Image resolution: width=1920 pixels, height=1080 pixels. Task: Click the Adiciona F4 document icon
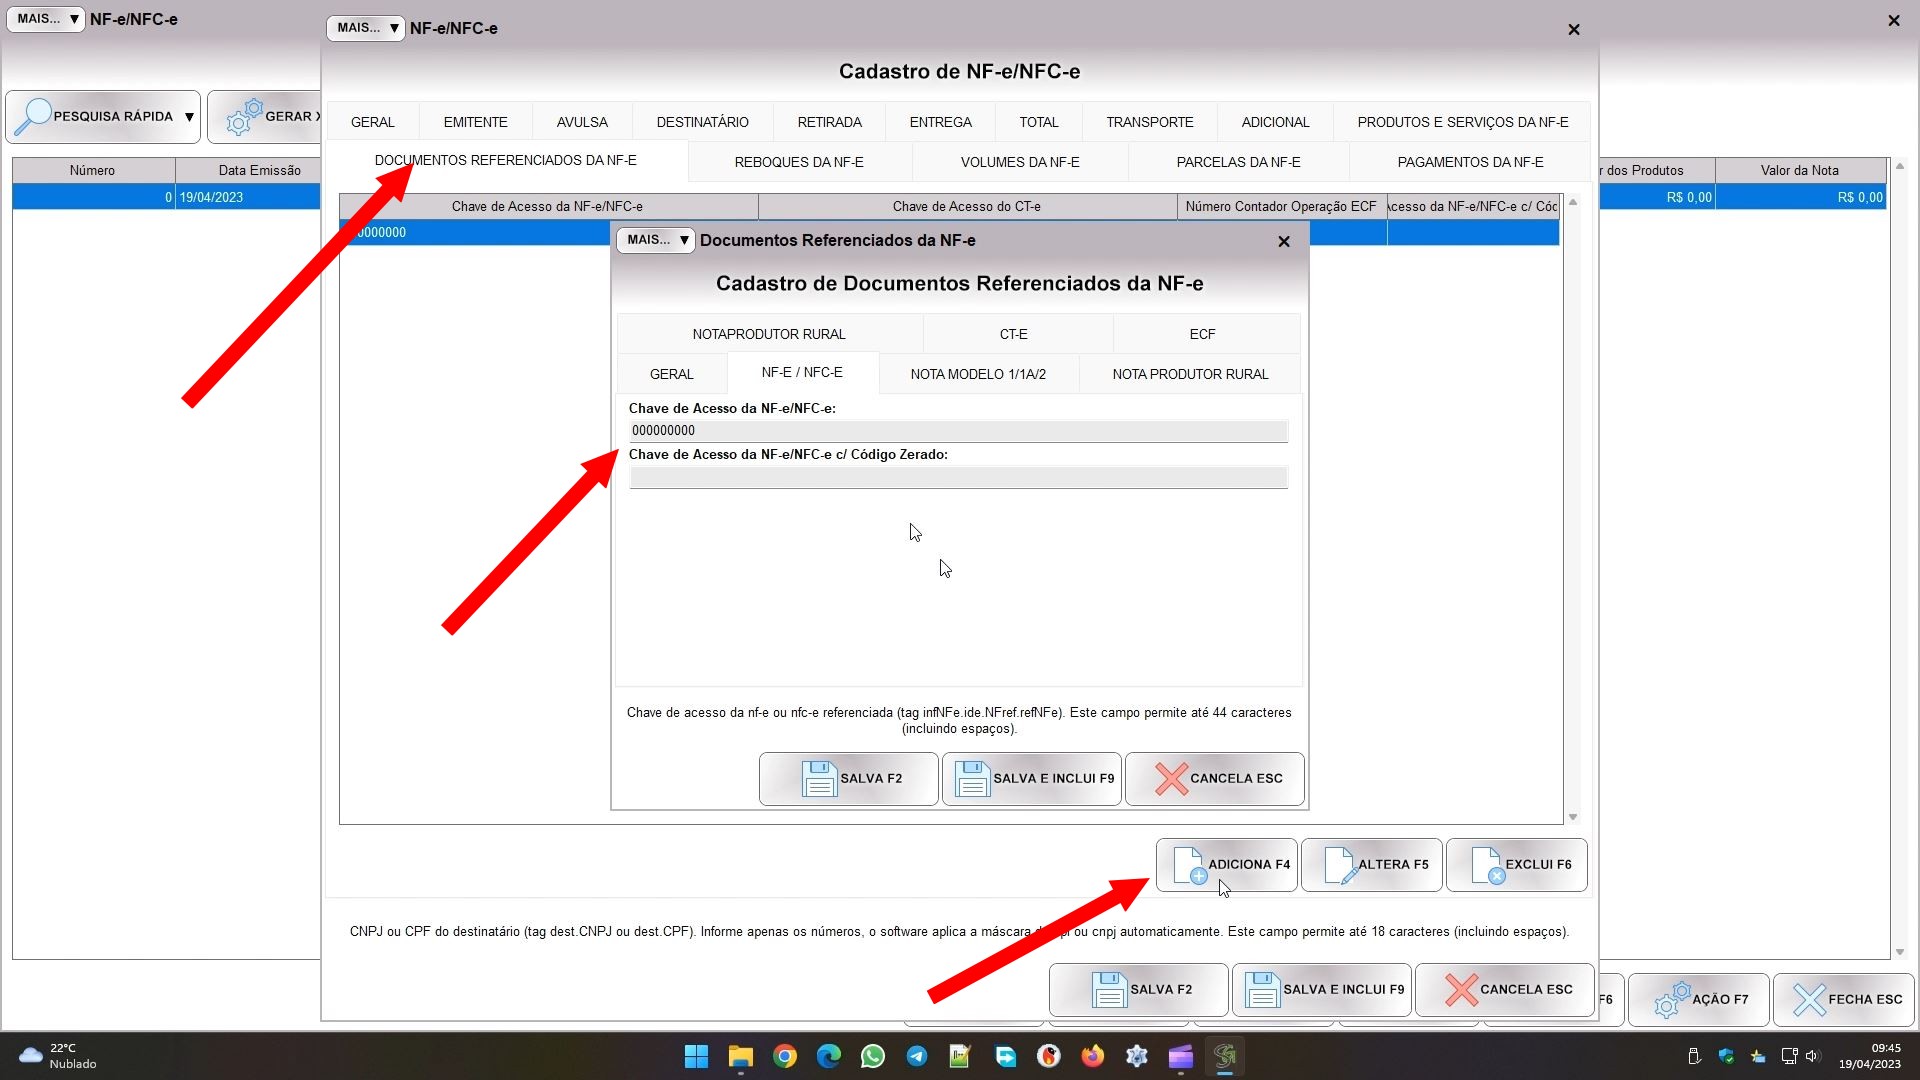1188,865
